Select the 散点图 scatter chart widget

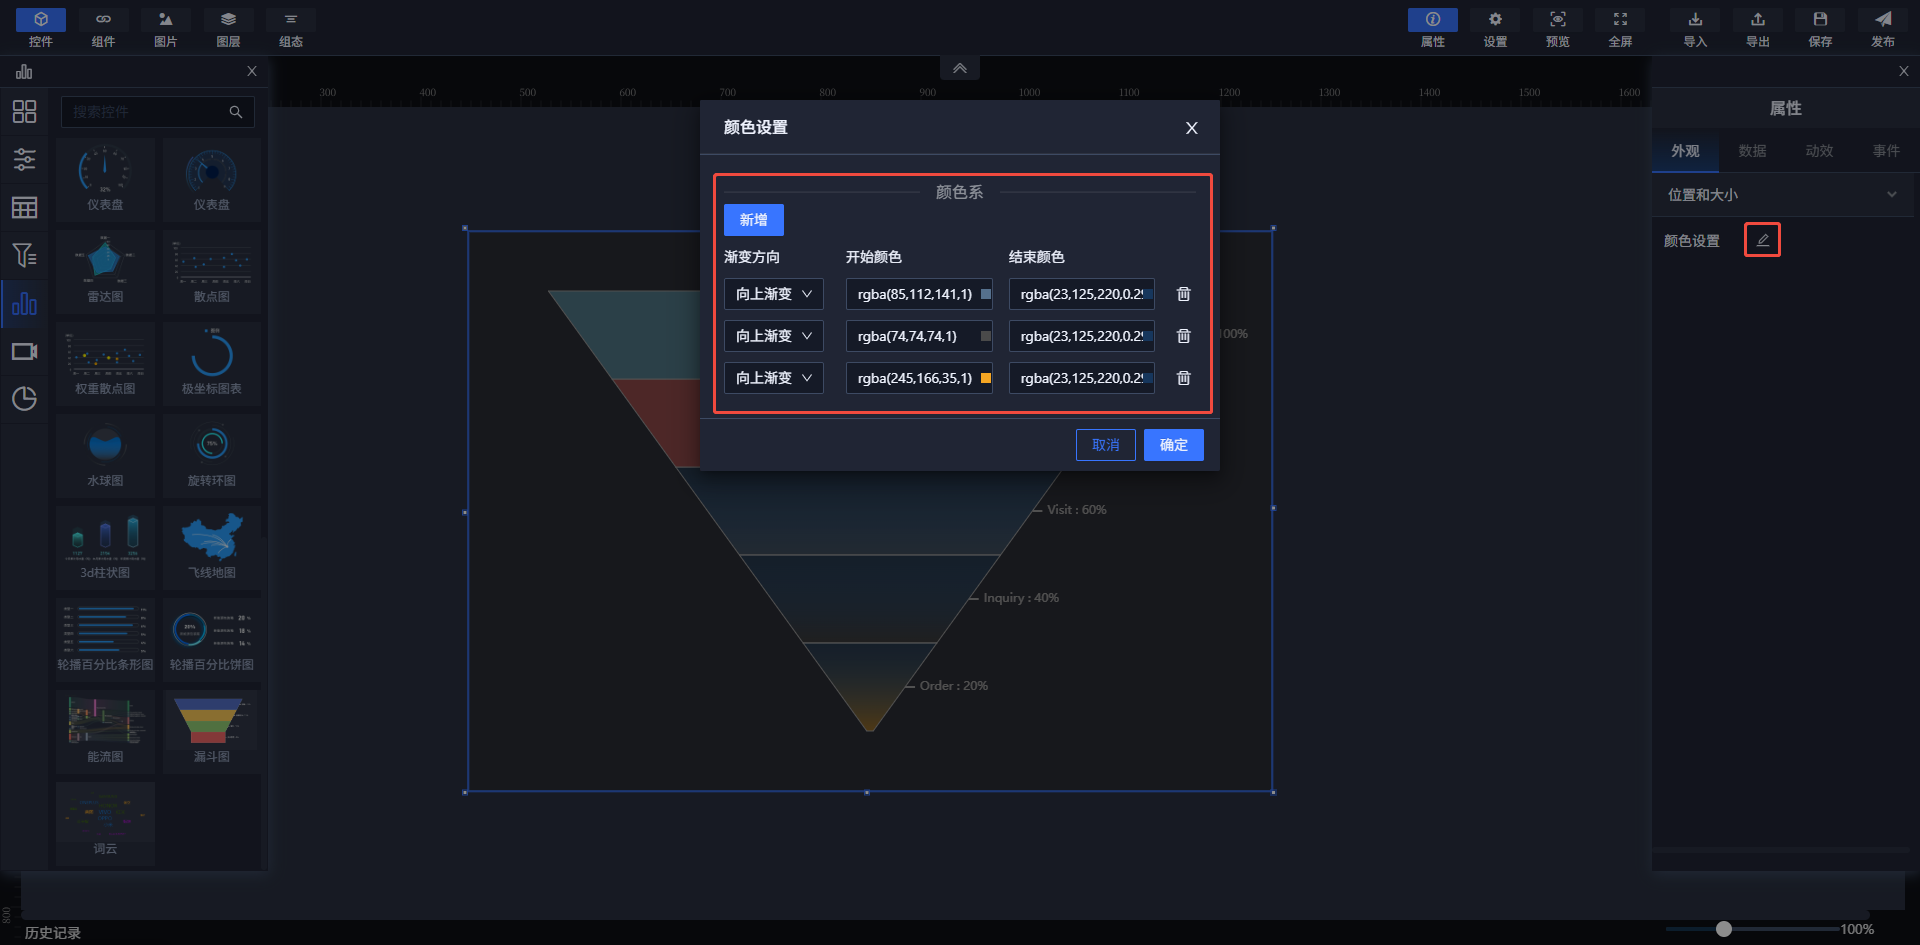(x=212, y=271)
